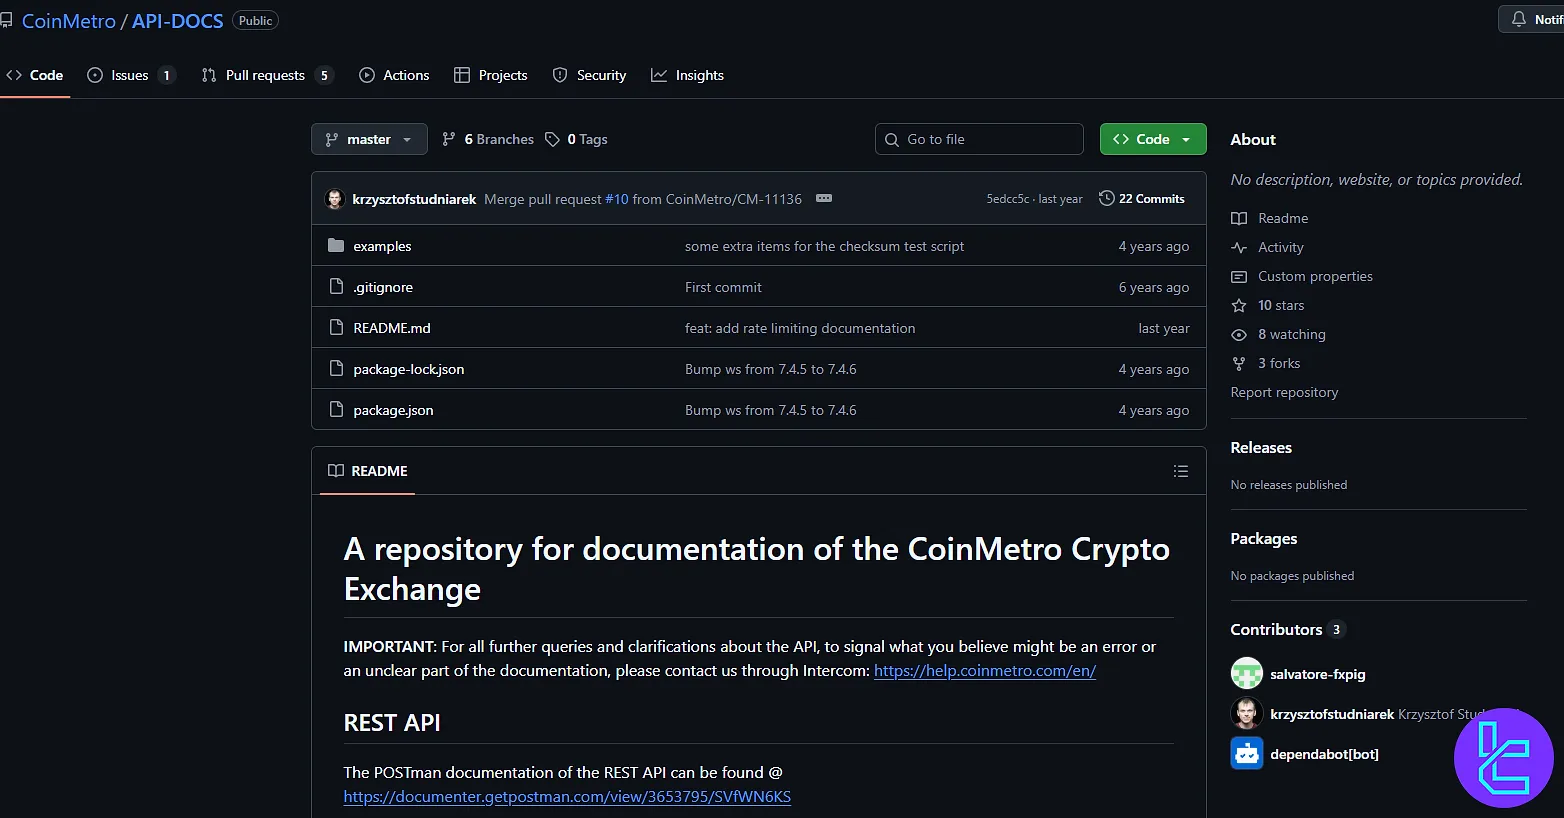Go to the Pull requests tab
Screen dimensions: 1564x818
point(267,75)
